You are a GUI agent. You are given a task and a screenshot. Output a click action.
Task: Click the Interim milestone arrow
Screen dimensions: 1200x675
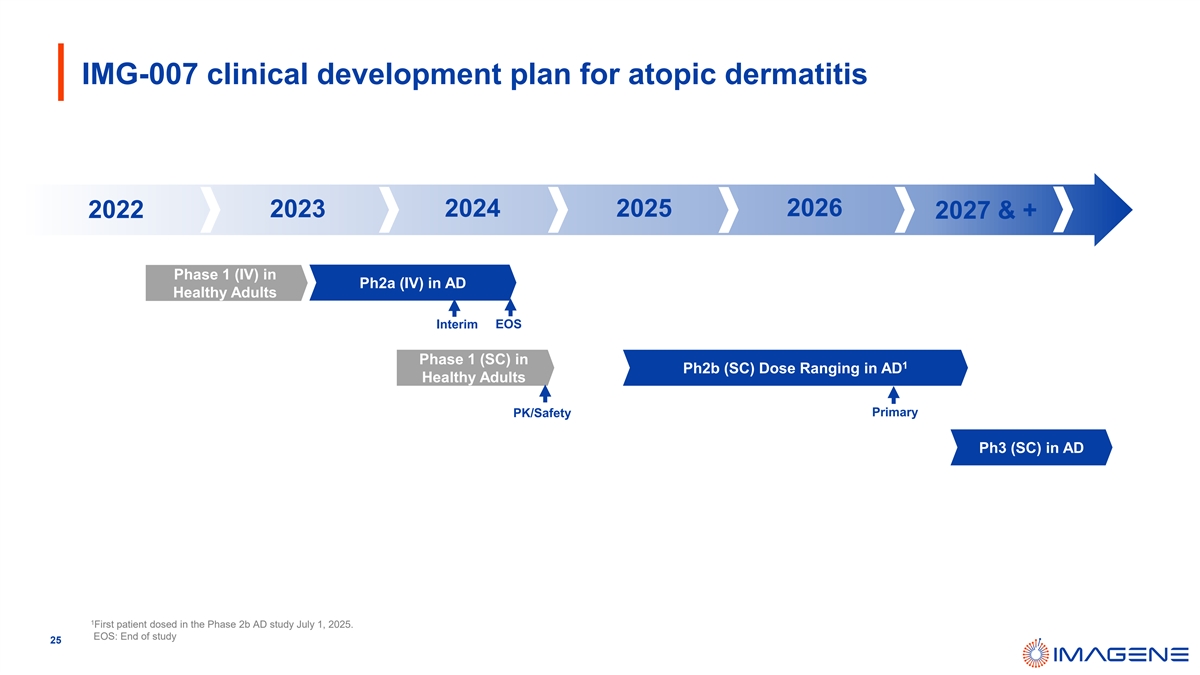[x=454, y=308]
